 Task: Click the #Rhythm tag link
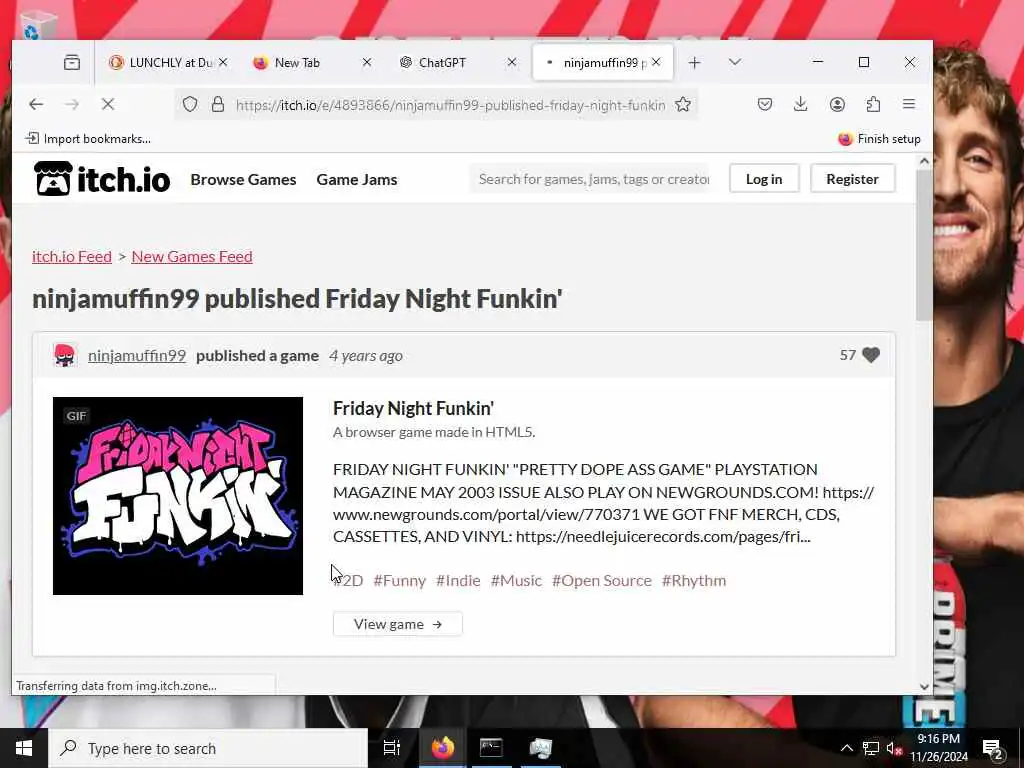694,580
